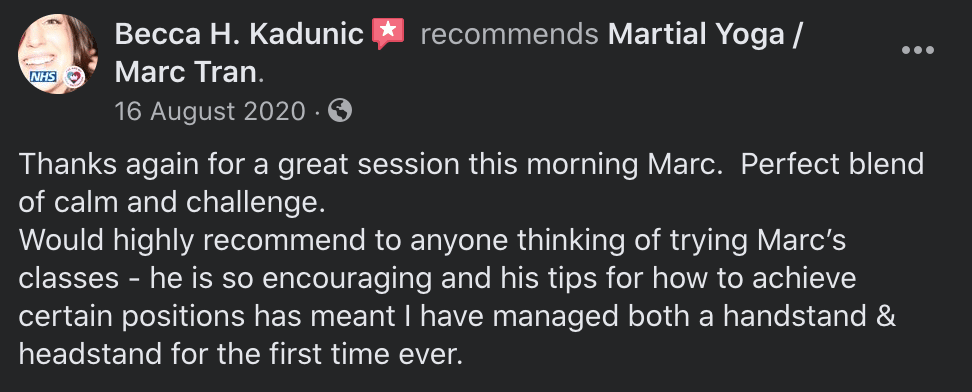This screenshot has width=972, height=392.
Task: Open the three-dot post options menu
Action: 917,51
